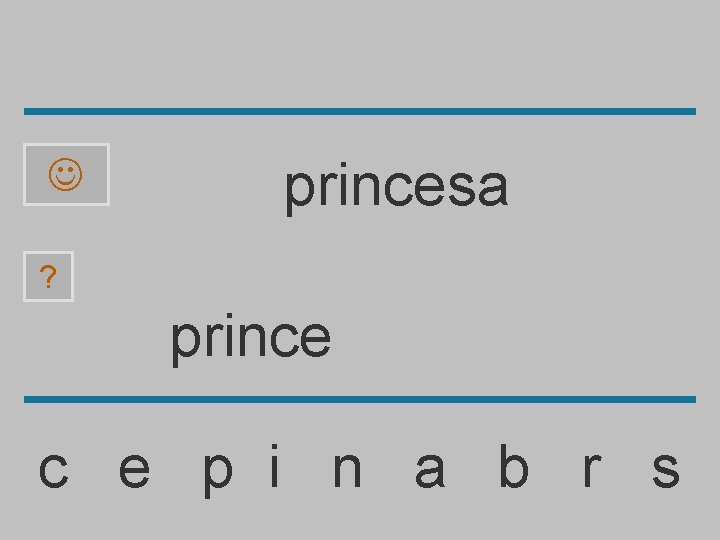Choose letter n in bottom row

pyautogui.click(x=346, y=469)
